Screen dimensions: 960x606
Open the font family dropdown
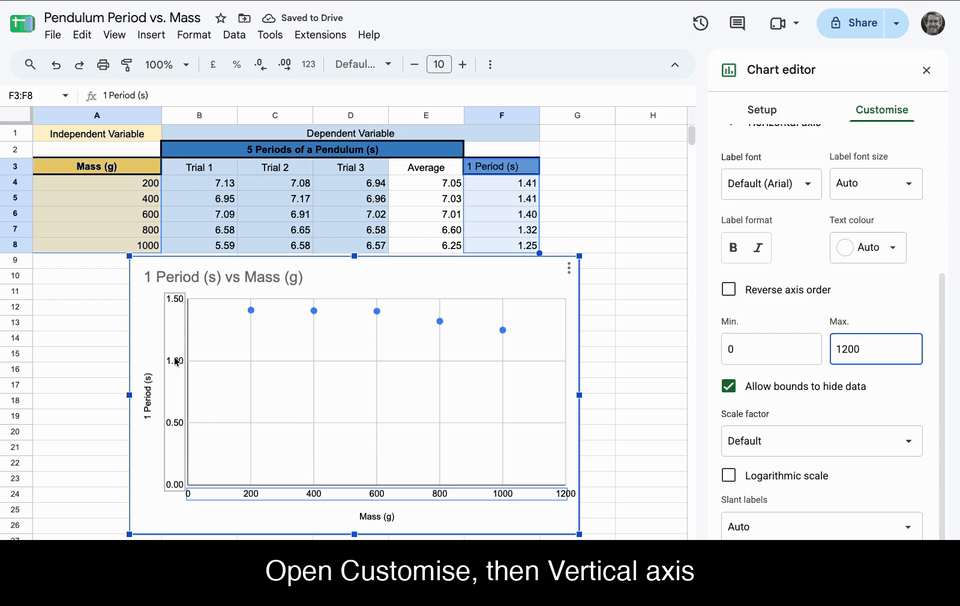pyautogui.click(x=363, y=64)
